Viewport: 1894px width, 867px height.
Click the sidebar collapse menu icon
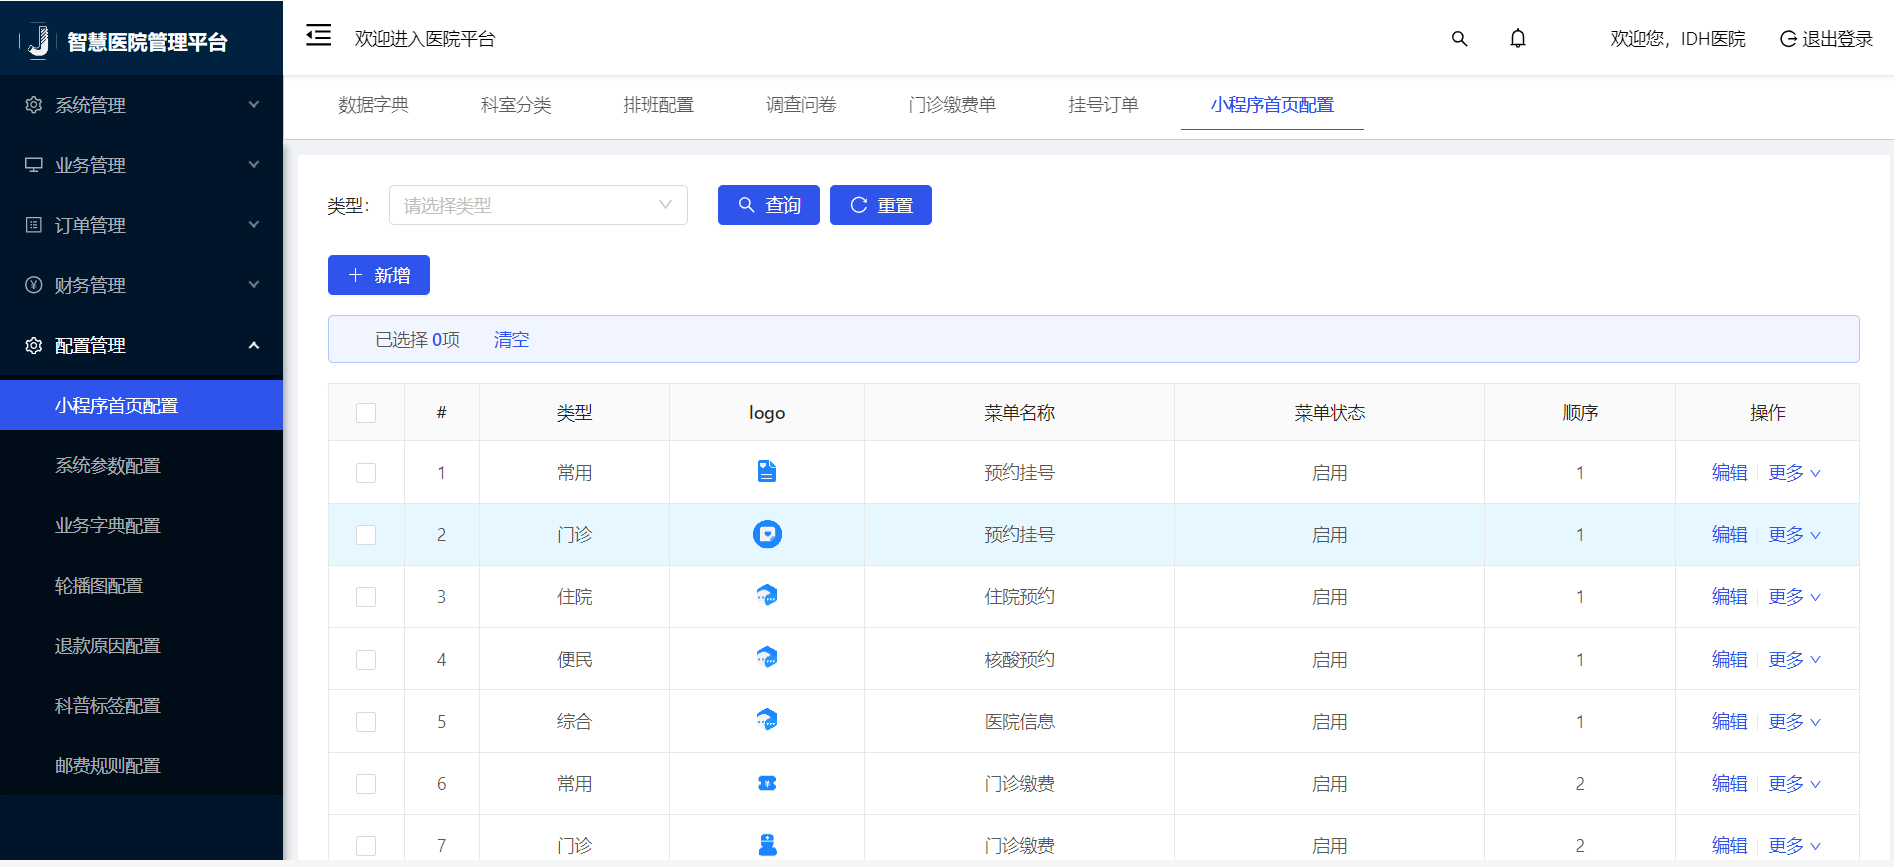(x=318, y=36)
